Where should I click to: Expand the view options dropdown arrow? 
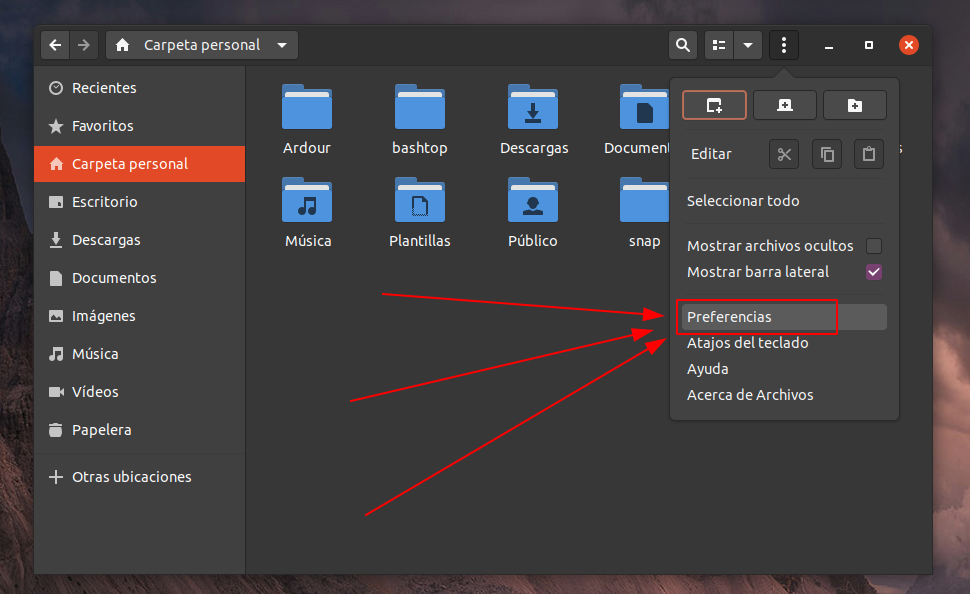point(748,45)
